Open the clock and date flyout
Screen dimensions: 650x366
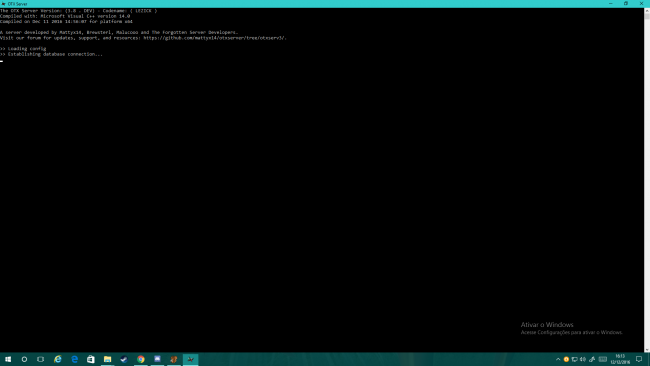tap(620, 359)
